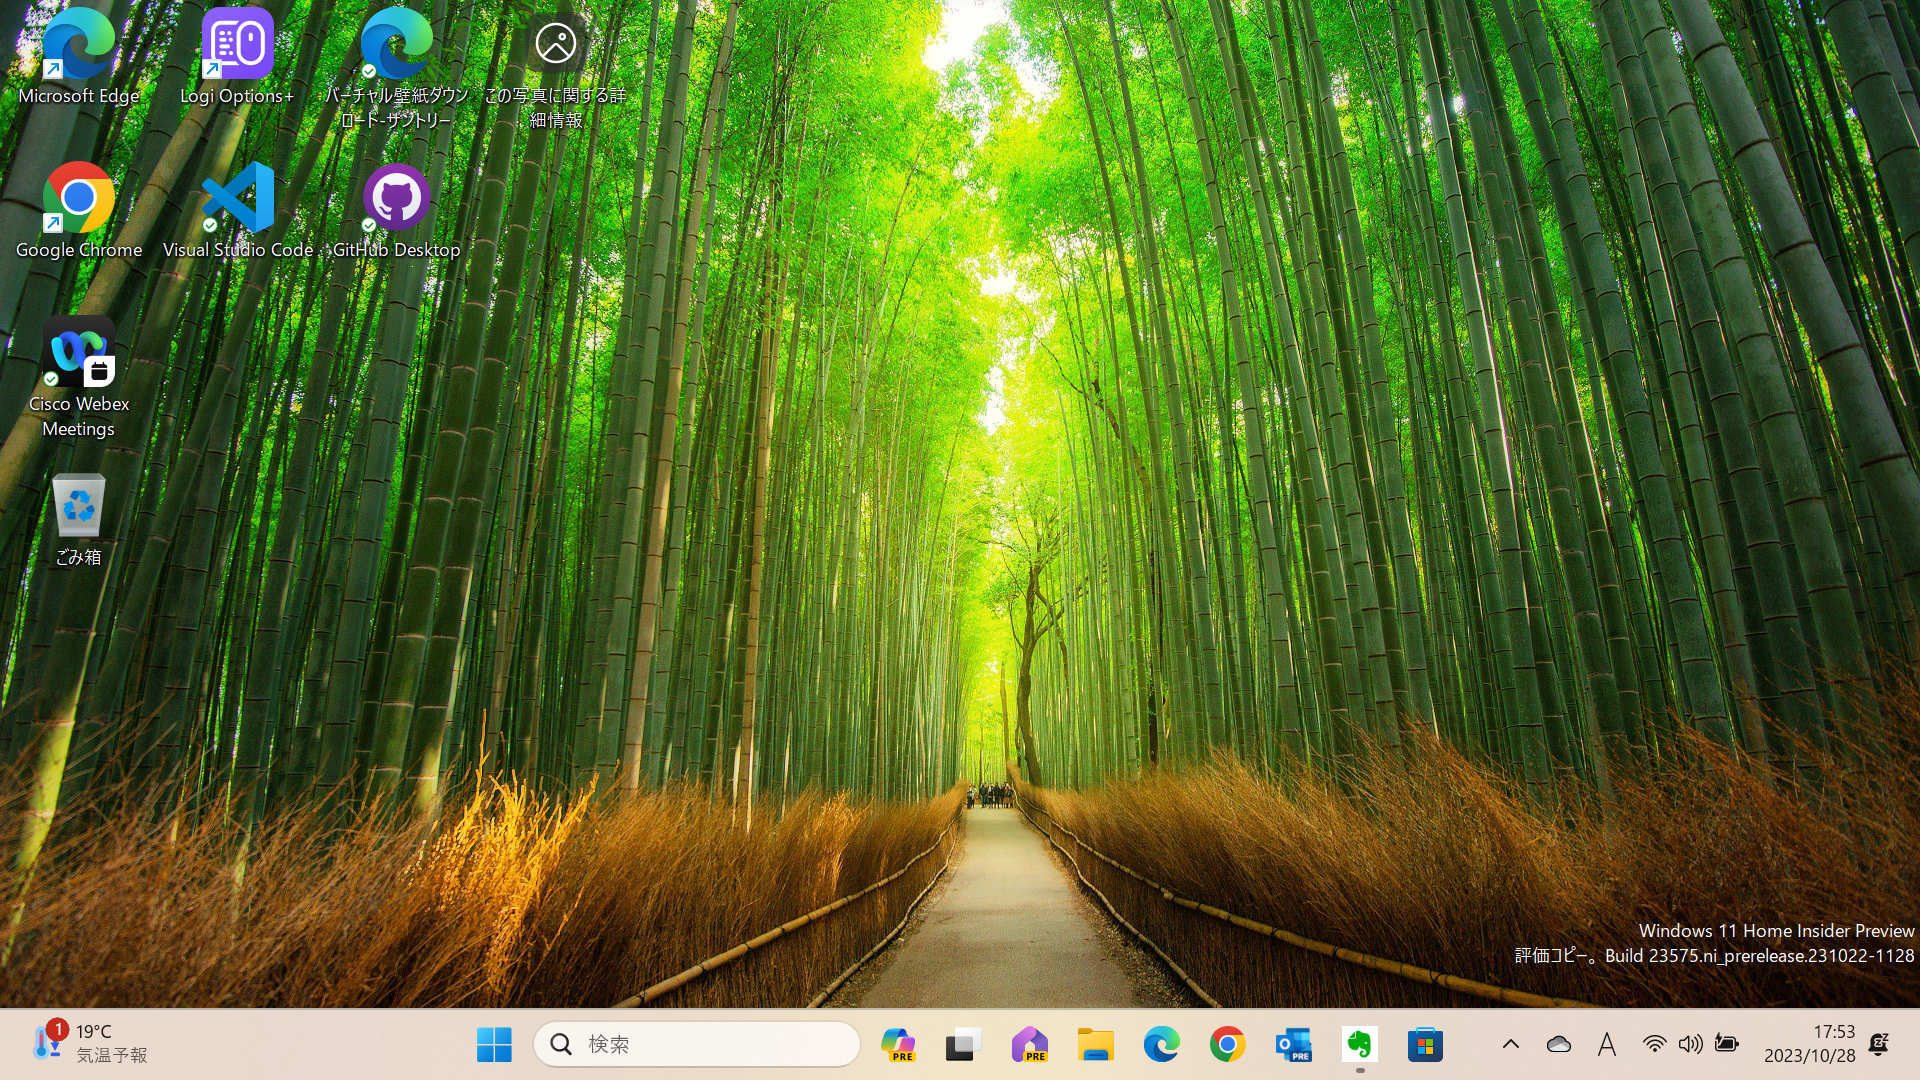Select the GitHub Desktop icon
Image resolution: width=1920 pixels, height=1080 pixels.
pyautogui.click(x=396, y=212)
